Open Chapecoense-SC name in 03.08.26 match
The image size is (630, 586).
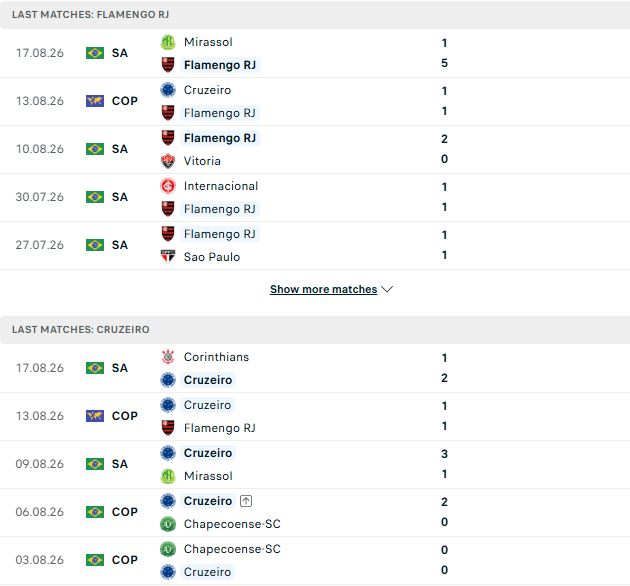click(232, 549)
